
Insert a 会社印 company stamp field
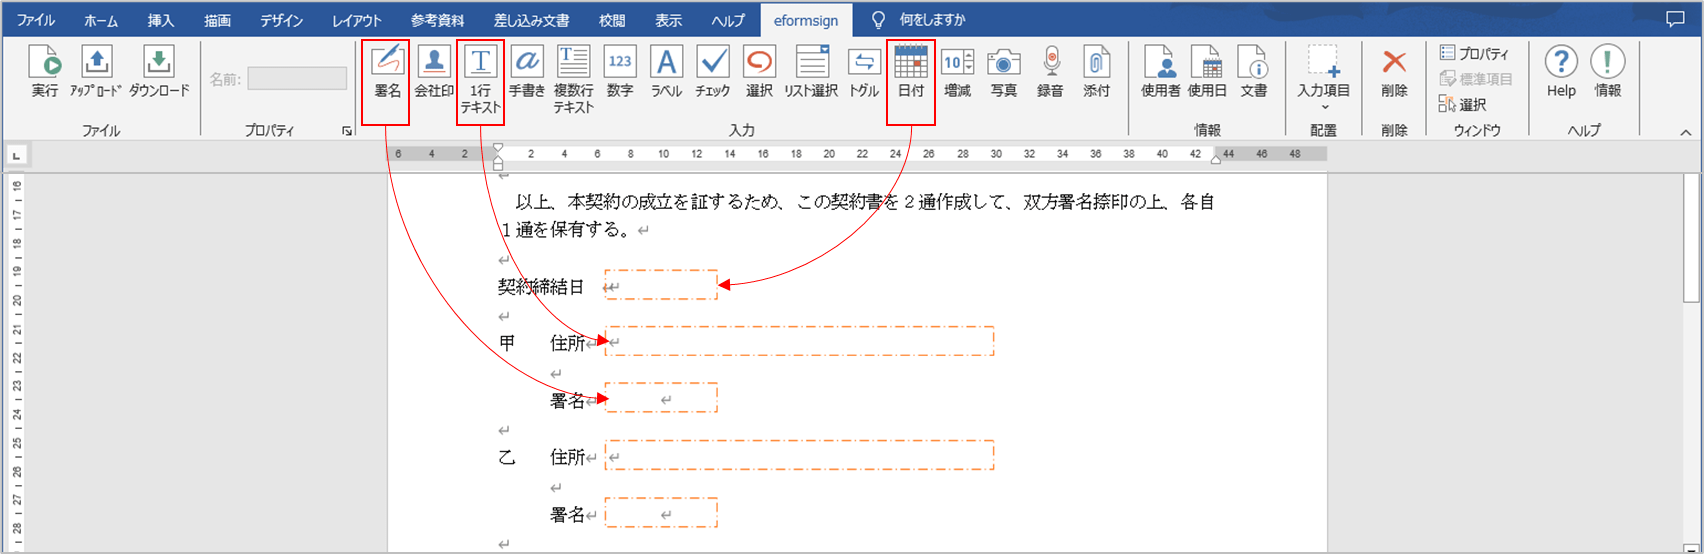[434, 71]
